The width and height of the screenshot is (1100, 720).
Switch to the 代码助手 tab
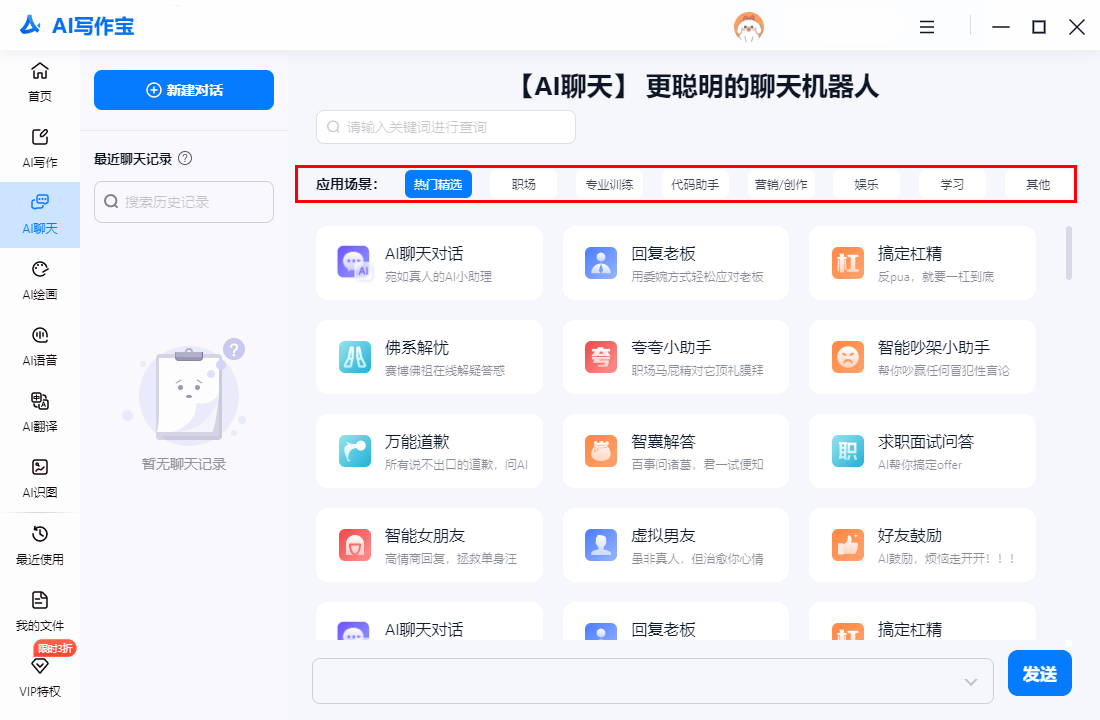(695, 184)
